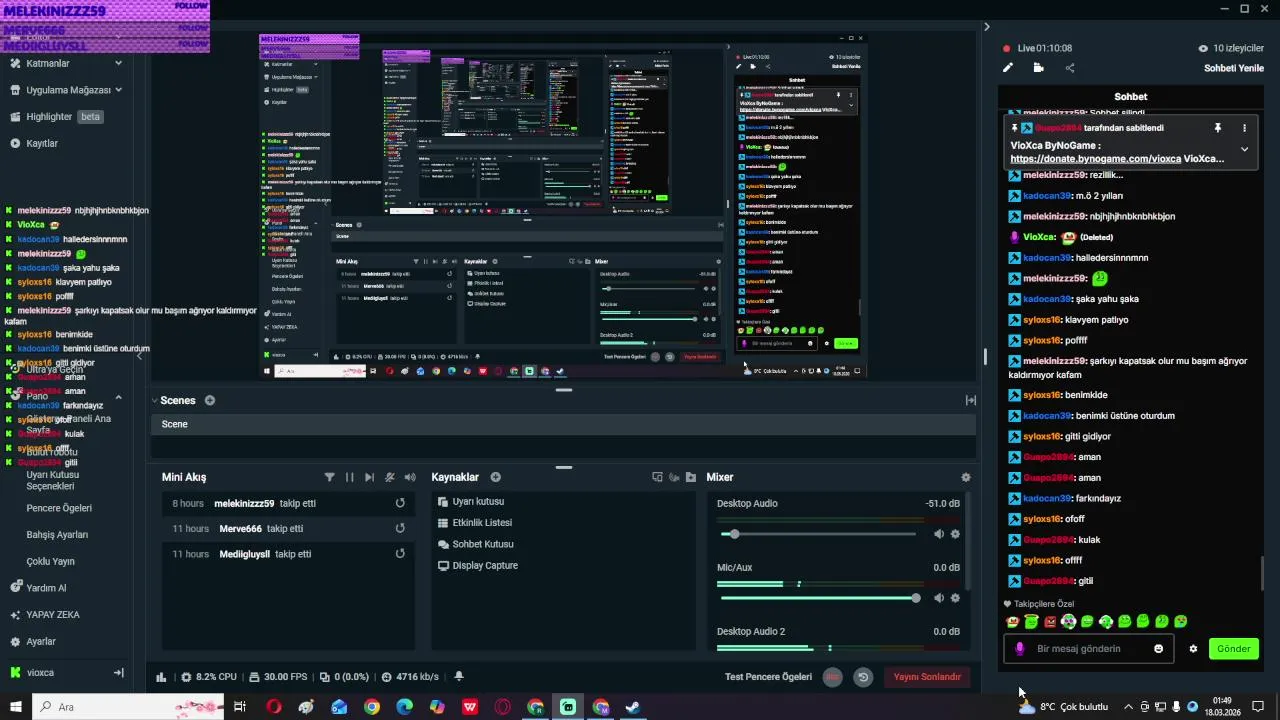This screenshot has height=720, width=1280.
Task: Open stream notifications bell icon
Action: [x=459, y=677]
